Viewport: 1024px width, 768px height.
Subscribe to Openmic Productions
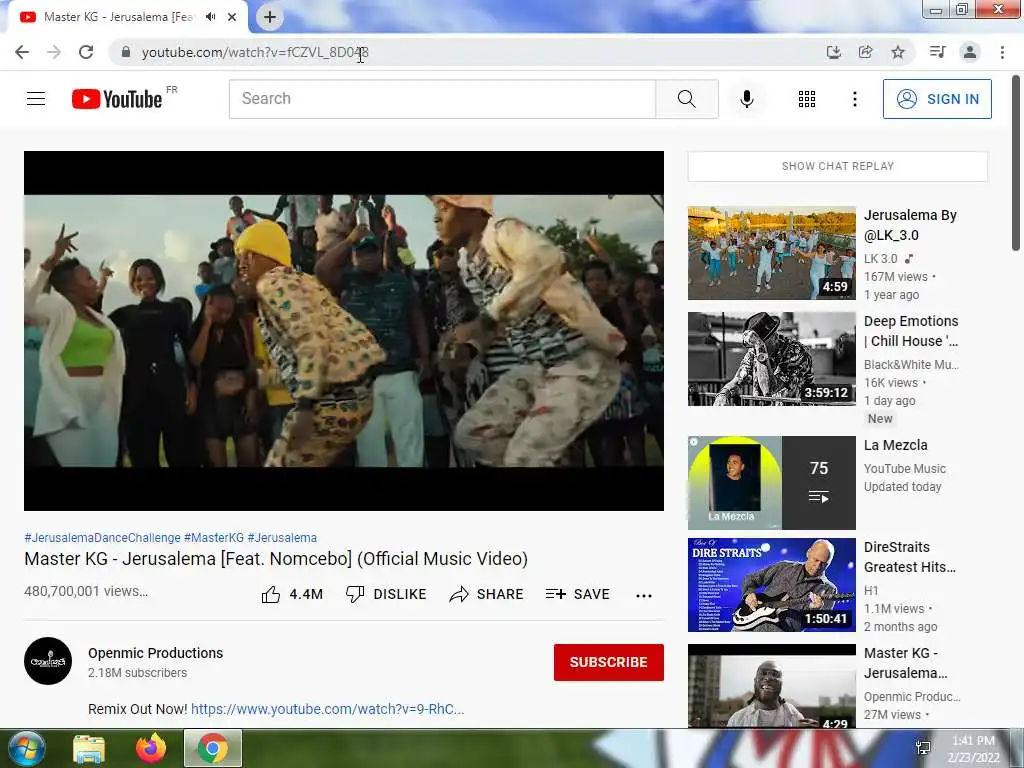click(x=609, y=662)
